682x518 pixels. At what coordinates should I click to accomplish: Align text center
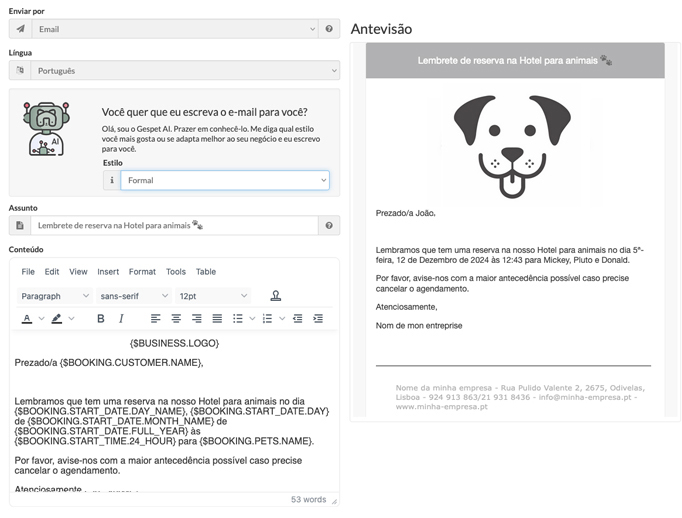tap(176, 318)
